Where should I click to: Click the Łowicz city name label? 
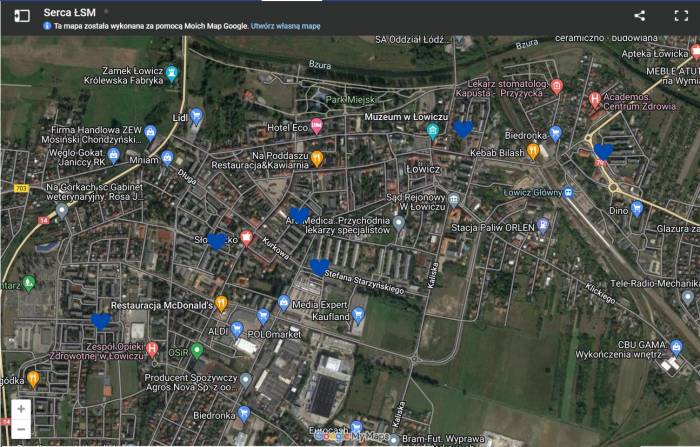point(423,169)
